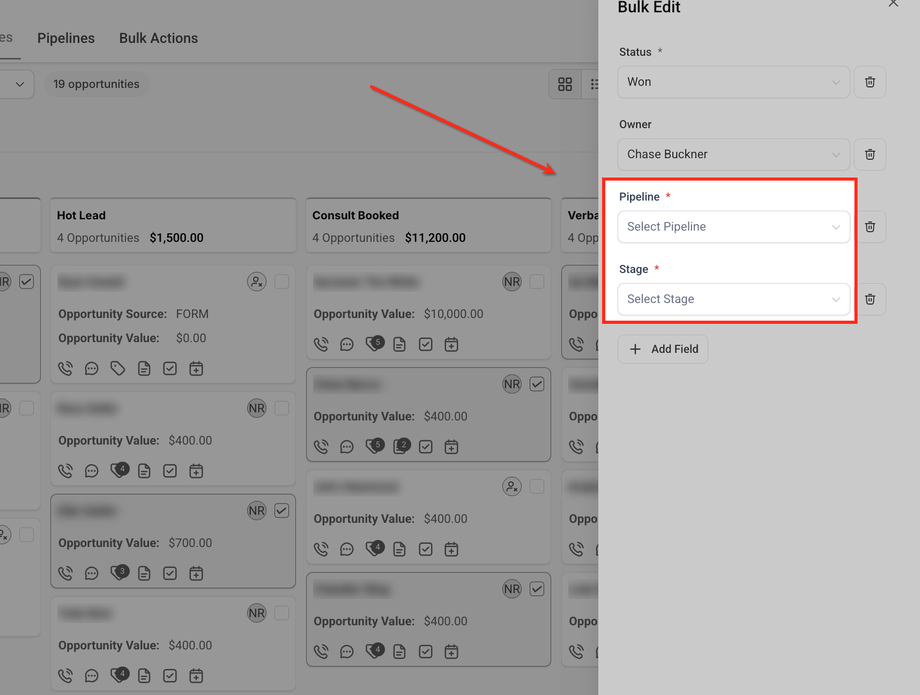Open tags badge 5 on $10,000.00 card
Screen dimensions: 920x695
(x=375, y=343)
